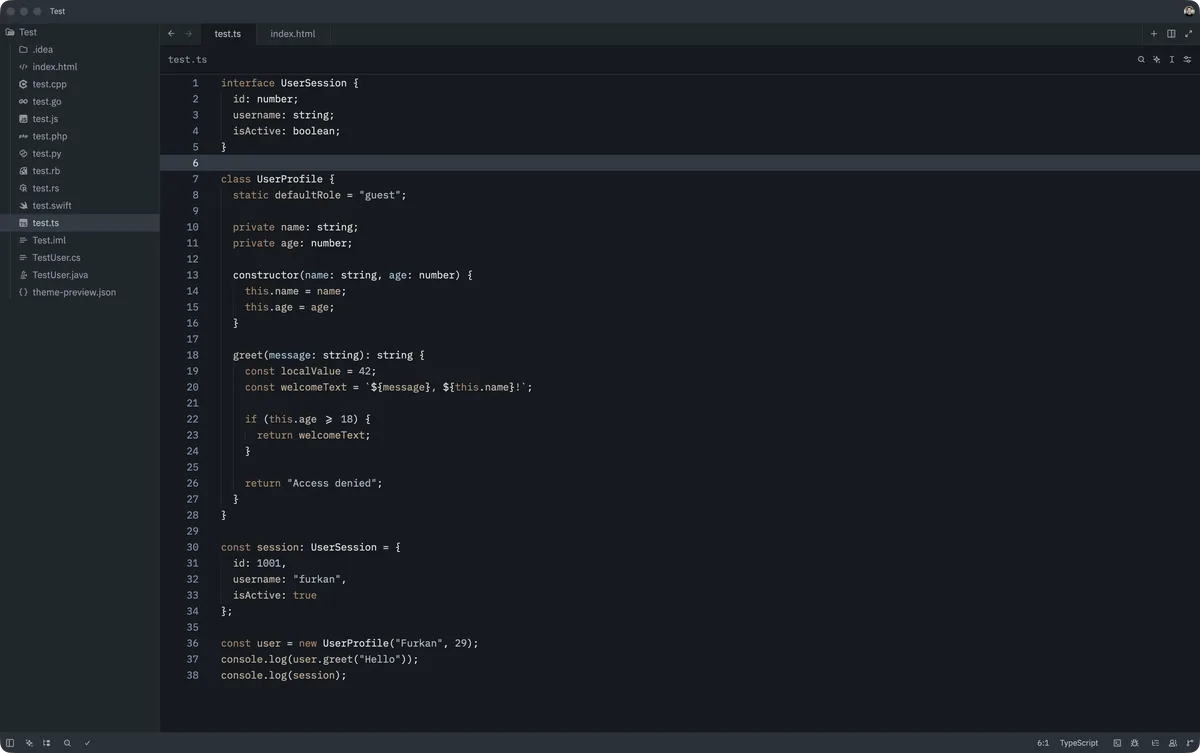Viewport: 1200px width, 753px height.
Task: Open the outline panel icon at right of status bar
Action: (x=1155, y=743)
